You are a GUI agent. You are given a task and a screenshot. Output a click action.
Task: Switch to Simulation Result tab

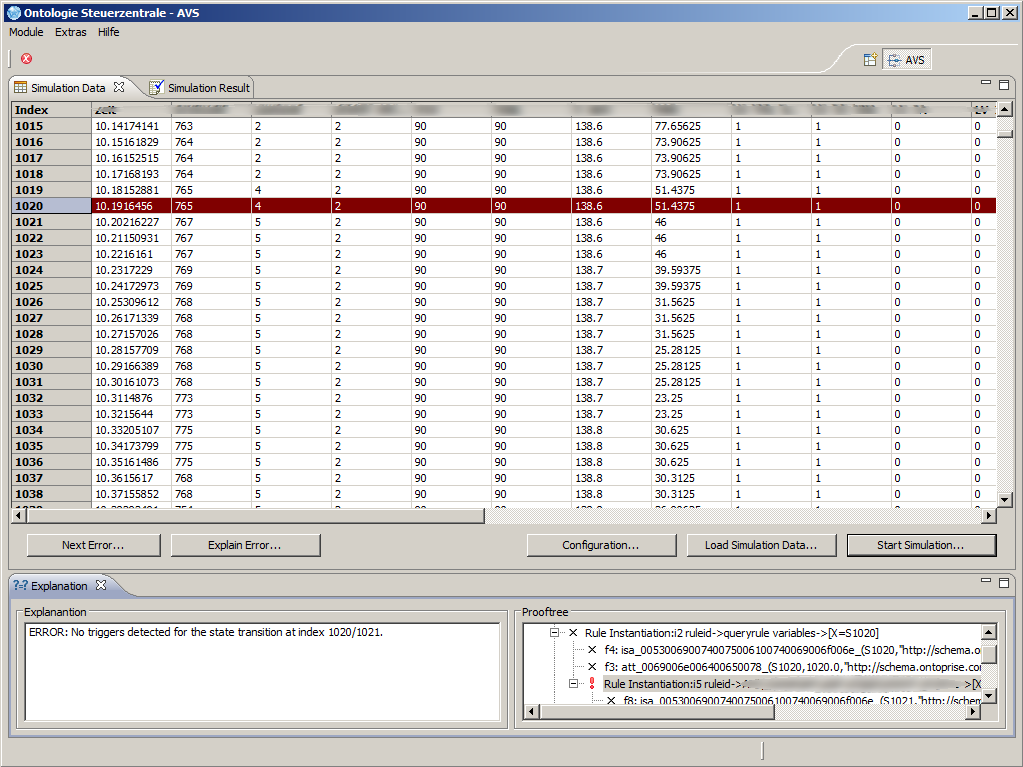click(x=207, y=88)
